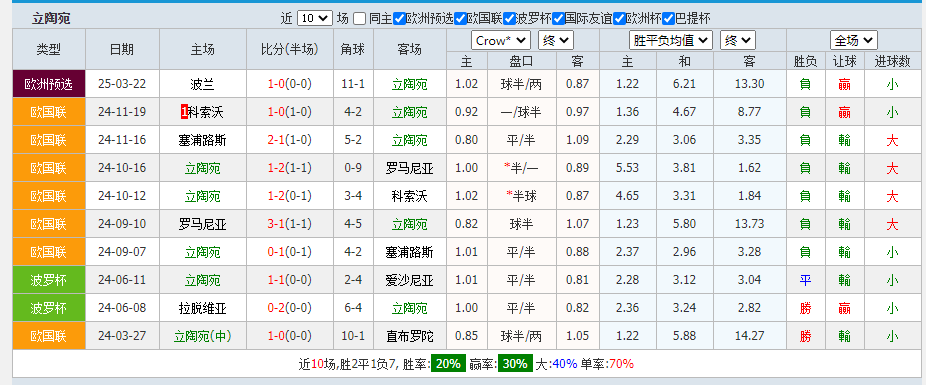926x385 pixels.
Task: Click the draw odds value 6.21
Action: [684, 84]
